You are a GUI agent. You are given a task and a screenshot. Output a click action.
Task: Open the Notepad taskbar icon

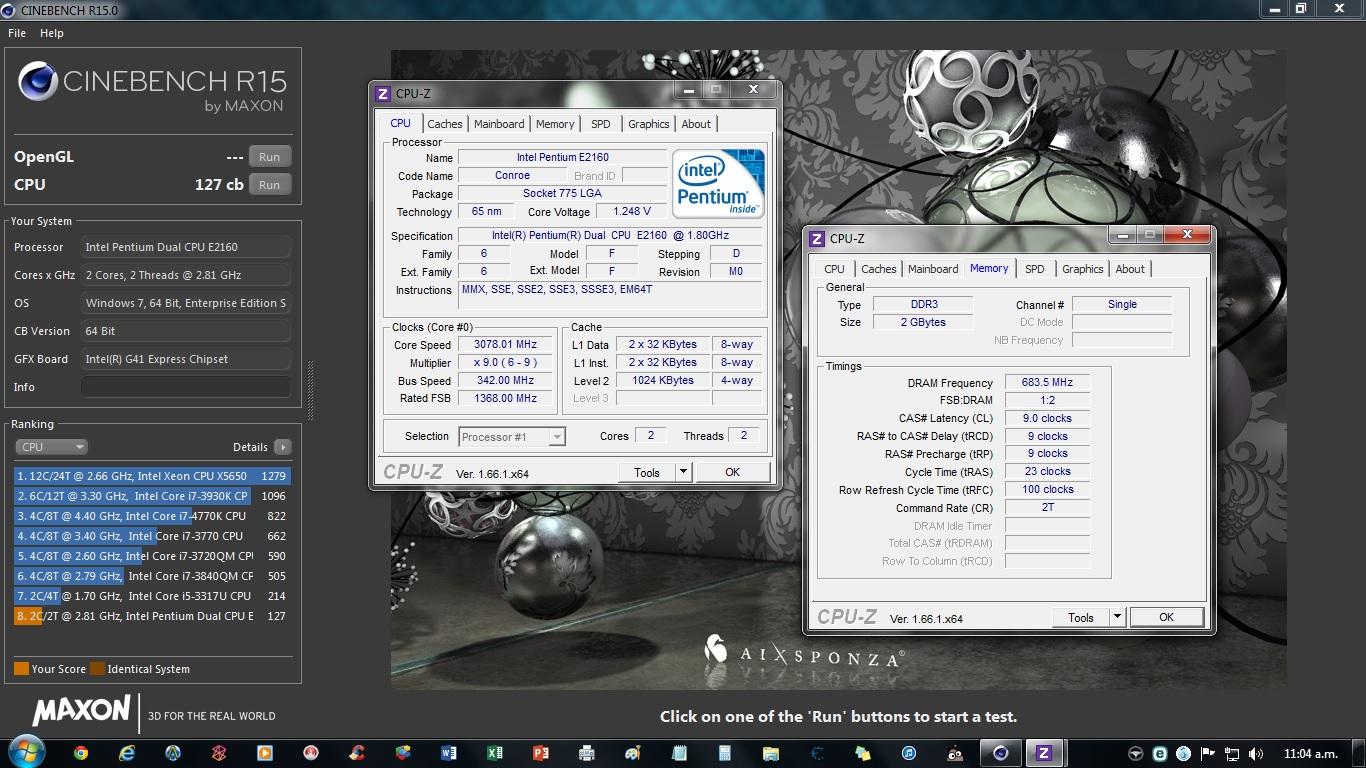[x=679, y=753]
